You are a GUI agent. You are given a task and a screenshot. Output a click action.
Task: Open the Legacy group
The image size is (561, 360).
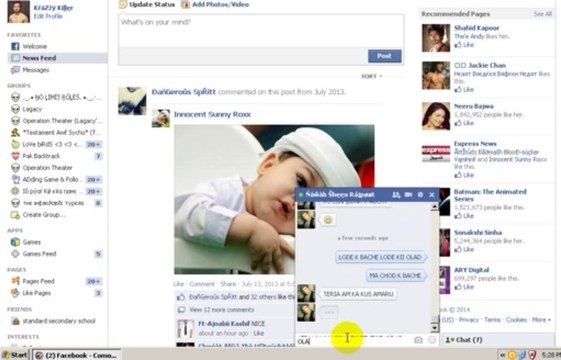(32, 109)
